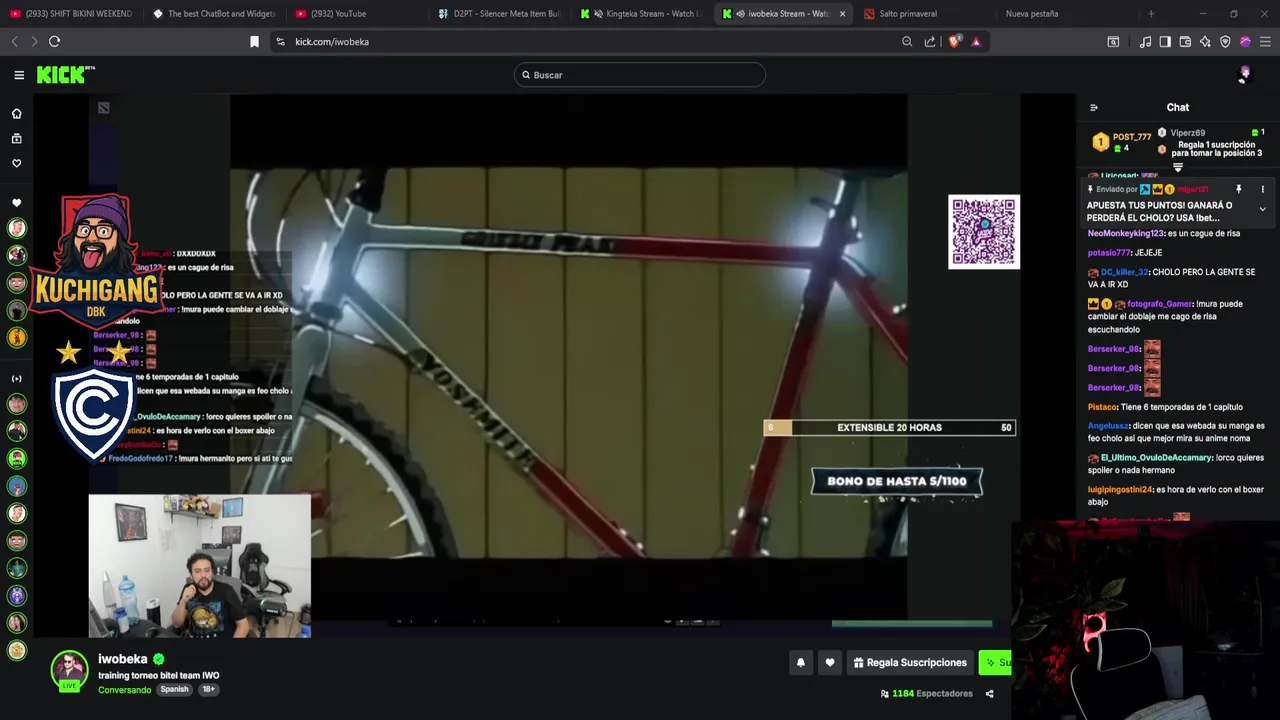Switch to D2PT Silencer Meta Item Build tab
This screenshot has width=1280, height=720.
[x=500, y=14]
